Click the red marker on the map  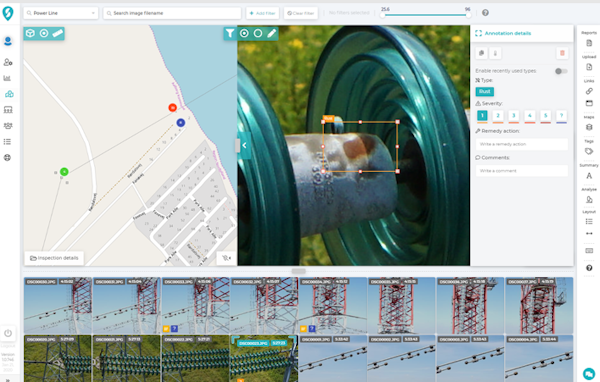(173, 108)
